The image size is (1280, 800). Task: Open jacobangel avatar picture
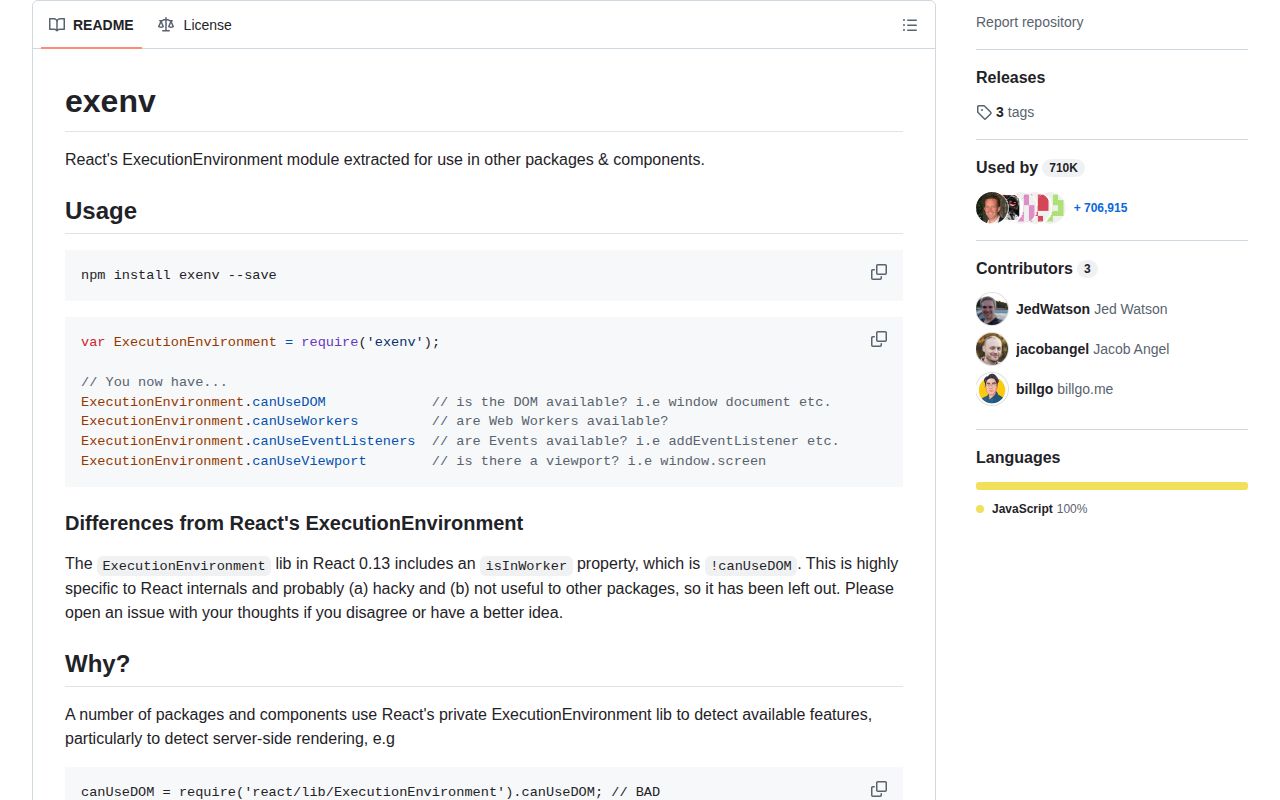pos(992,349)
